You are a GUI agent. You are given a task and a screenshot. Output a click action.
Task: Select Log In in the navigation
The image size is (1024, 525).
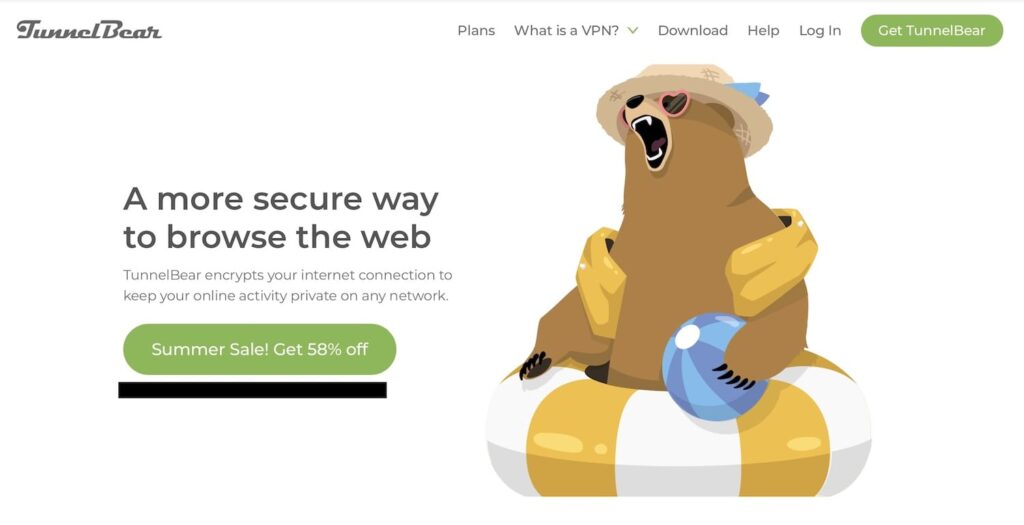(x=820, y=31)
